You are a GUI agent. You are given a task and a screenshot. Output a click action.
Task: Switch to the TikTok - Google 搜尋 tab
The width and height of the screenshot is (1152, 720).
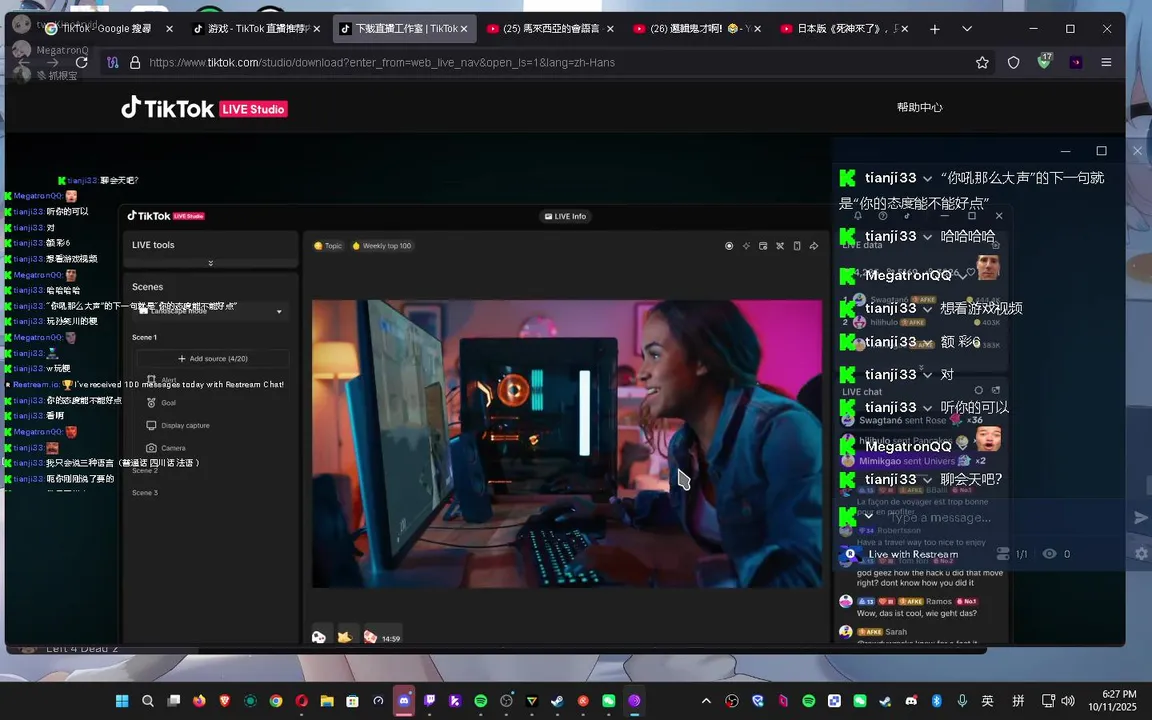pos(107,29)
